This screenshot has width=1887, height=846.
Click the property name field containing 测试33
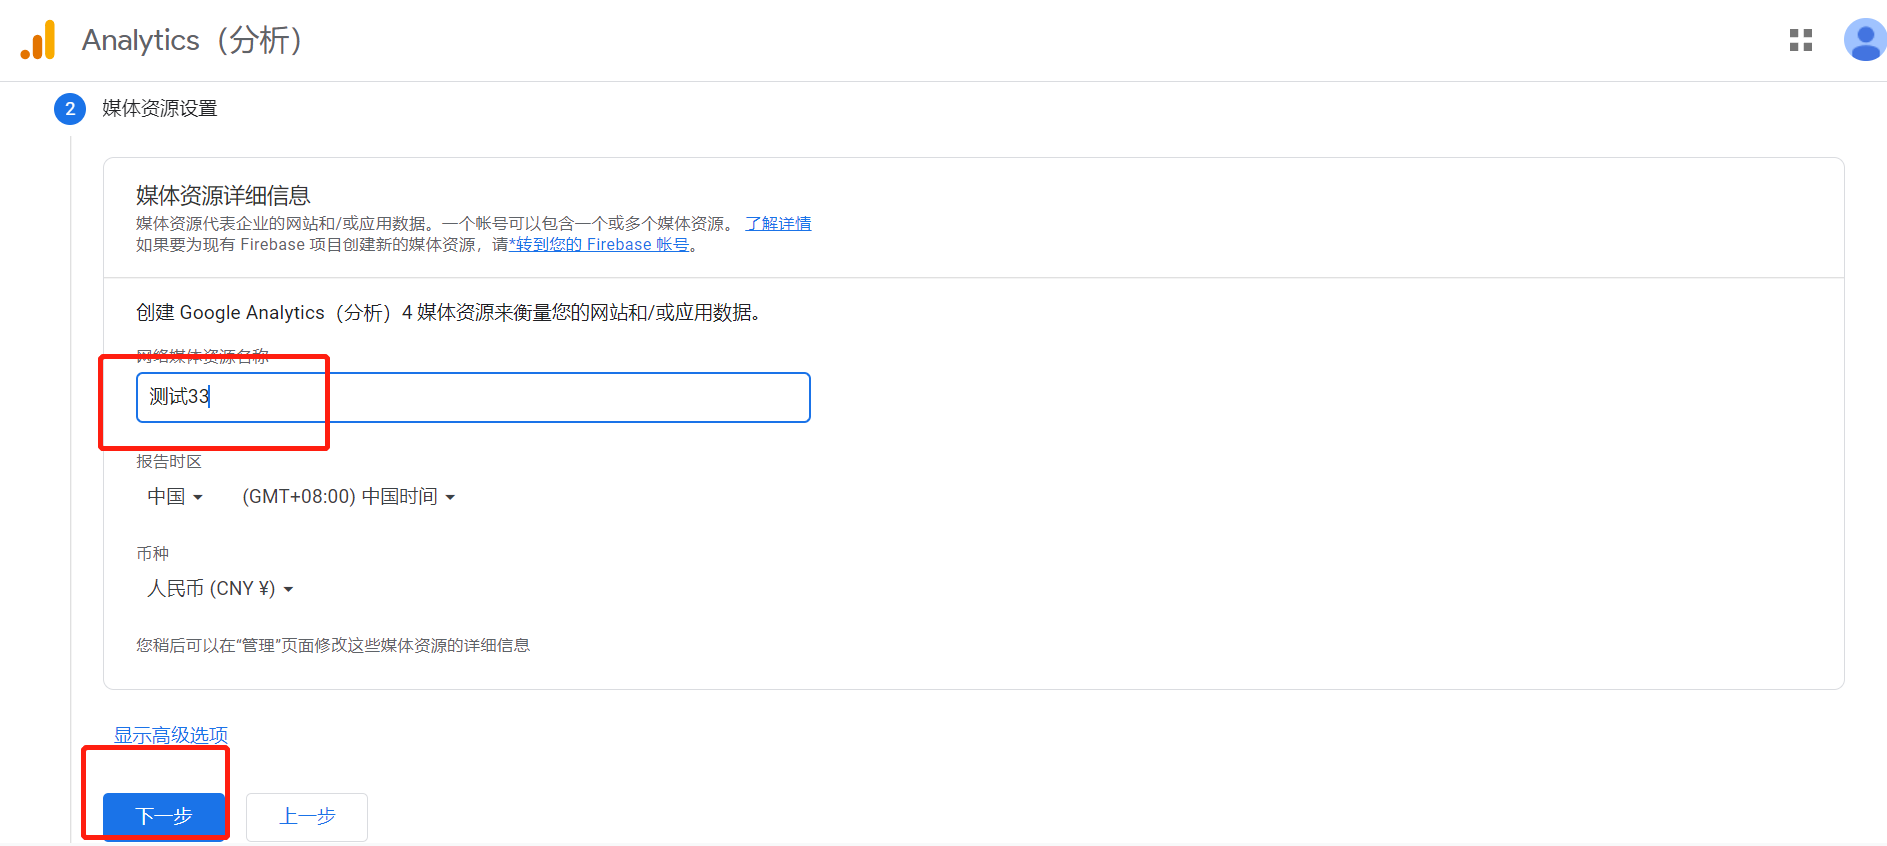point(473,398)
